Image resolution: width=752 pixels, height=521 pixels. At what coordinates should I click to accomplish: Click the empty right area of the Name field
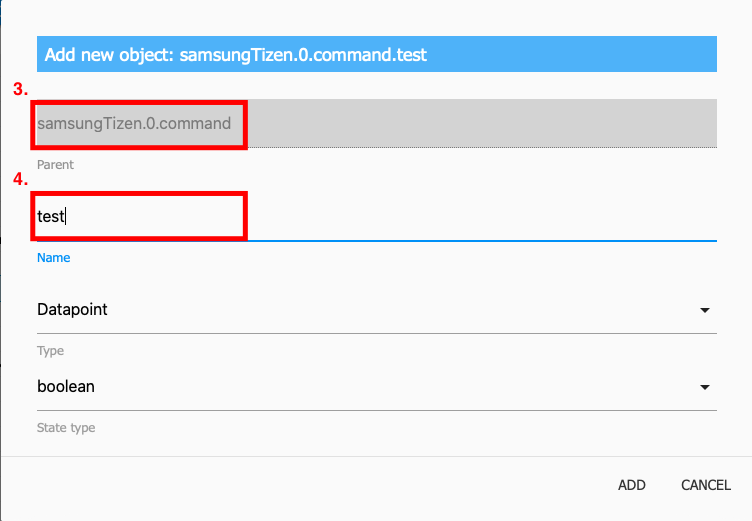pos(482,216)
